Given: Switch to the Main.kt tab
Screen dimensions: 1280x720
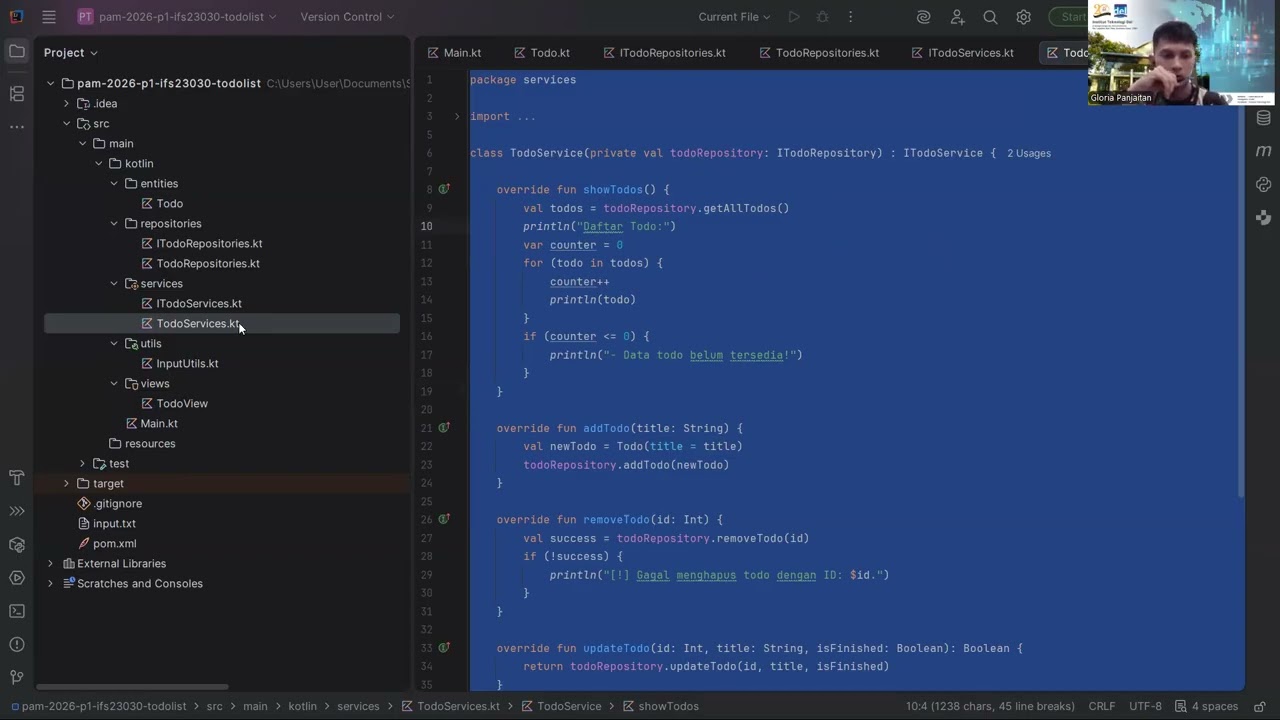Looking at the screenshot, I should (453, 53).
